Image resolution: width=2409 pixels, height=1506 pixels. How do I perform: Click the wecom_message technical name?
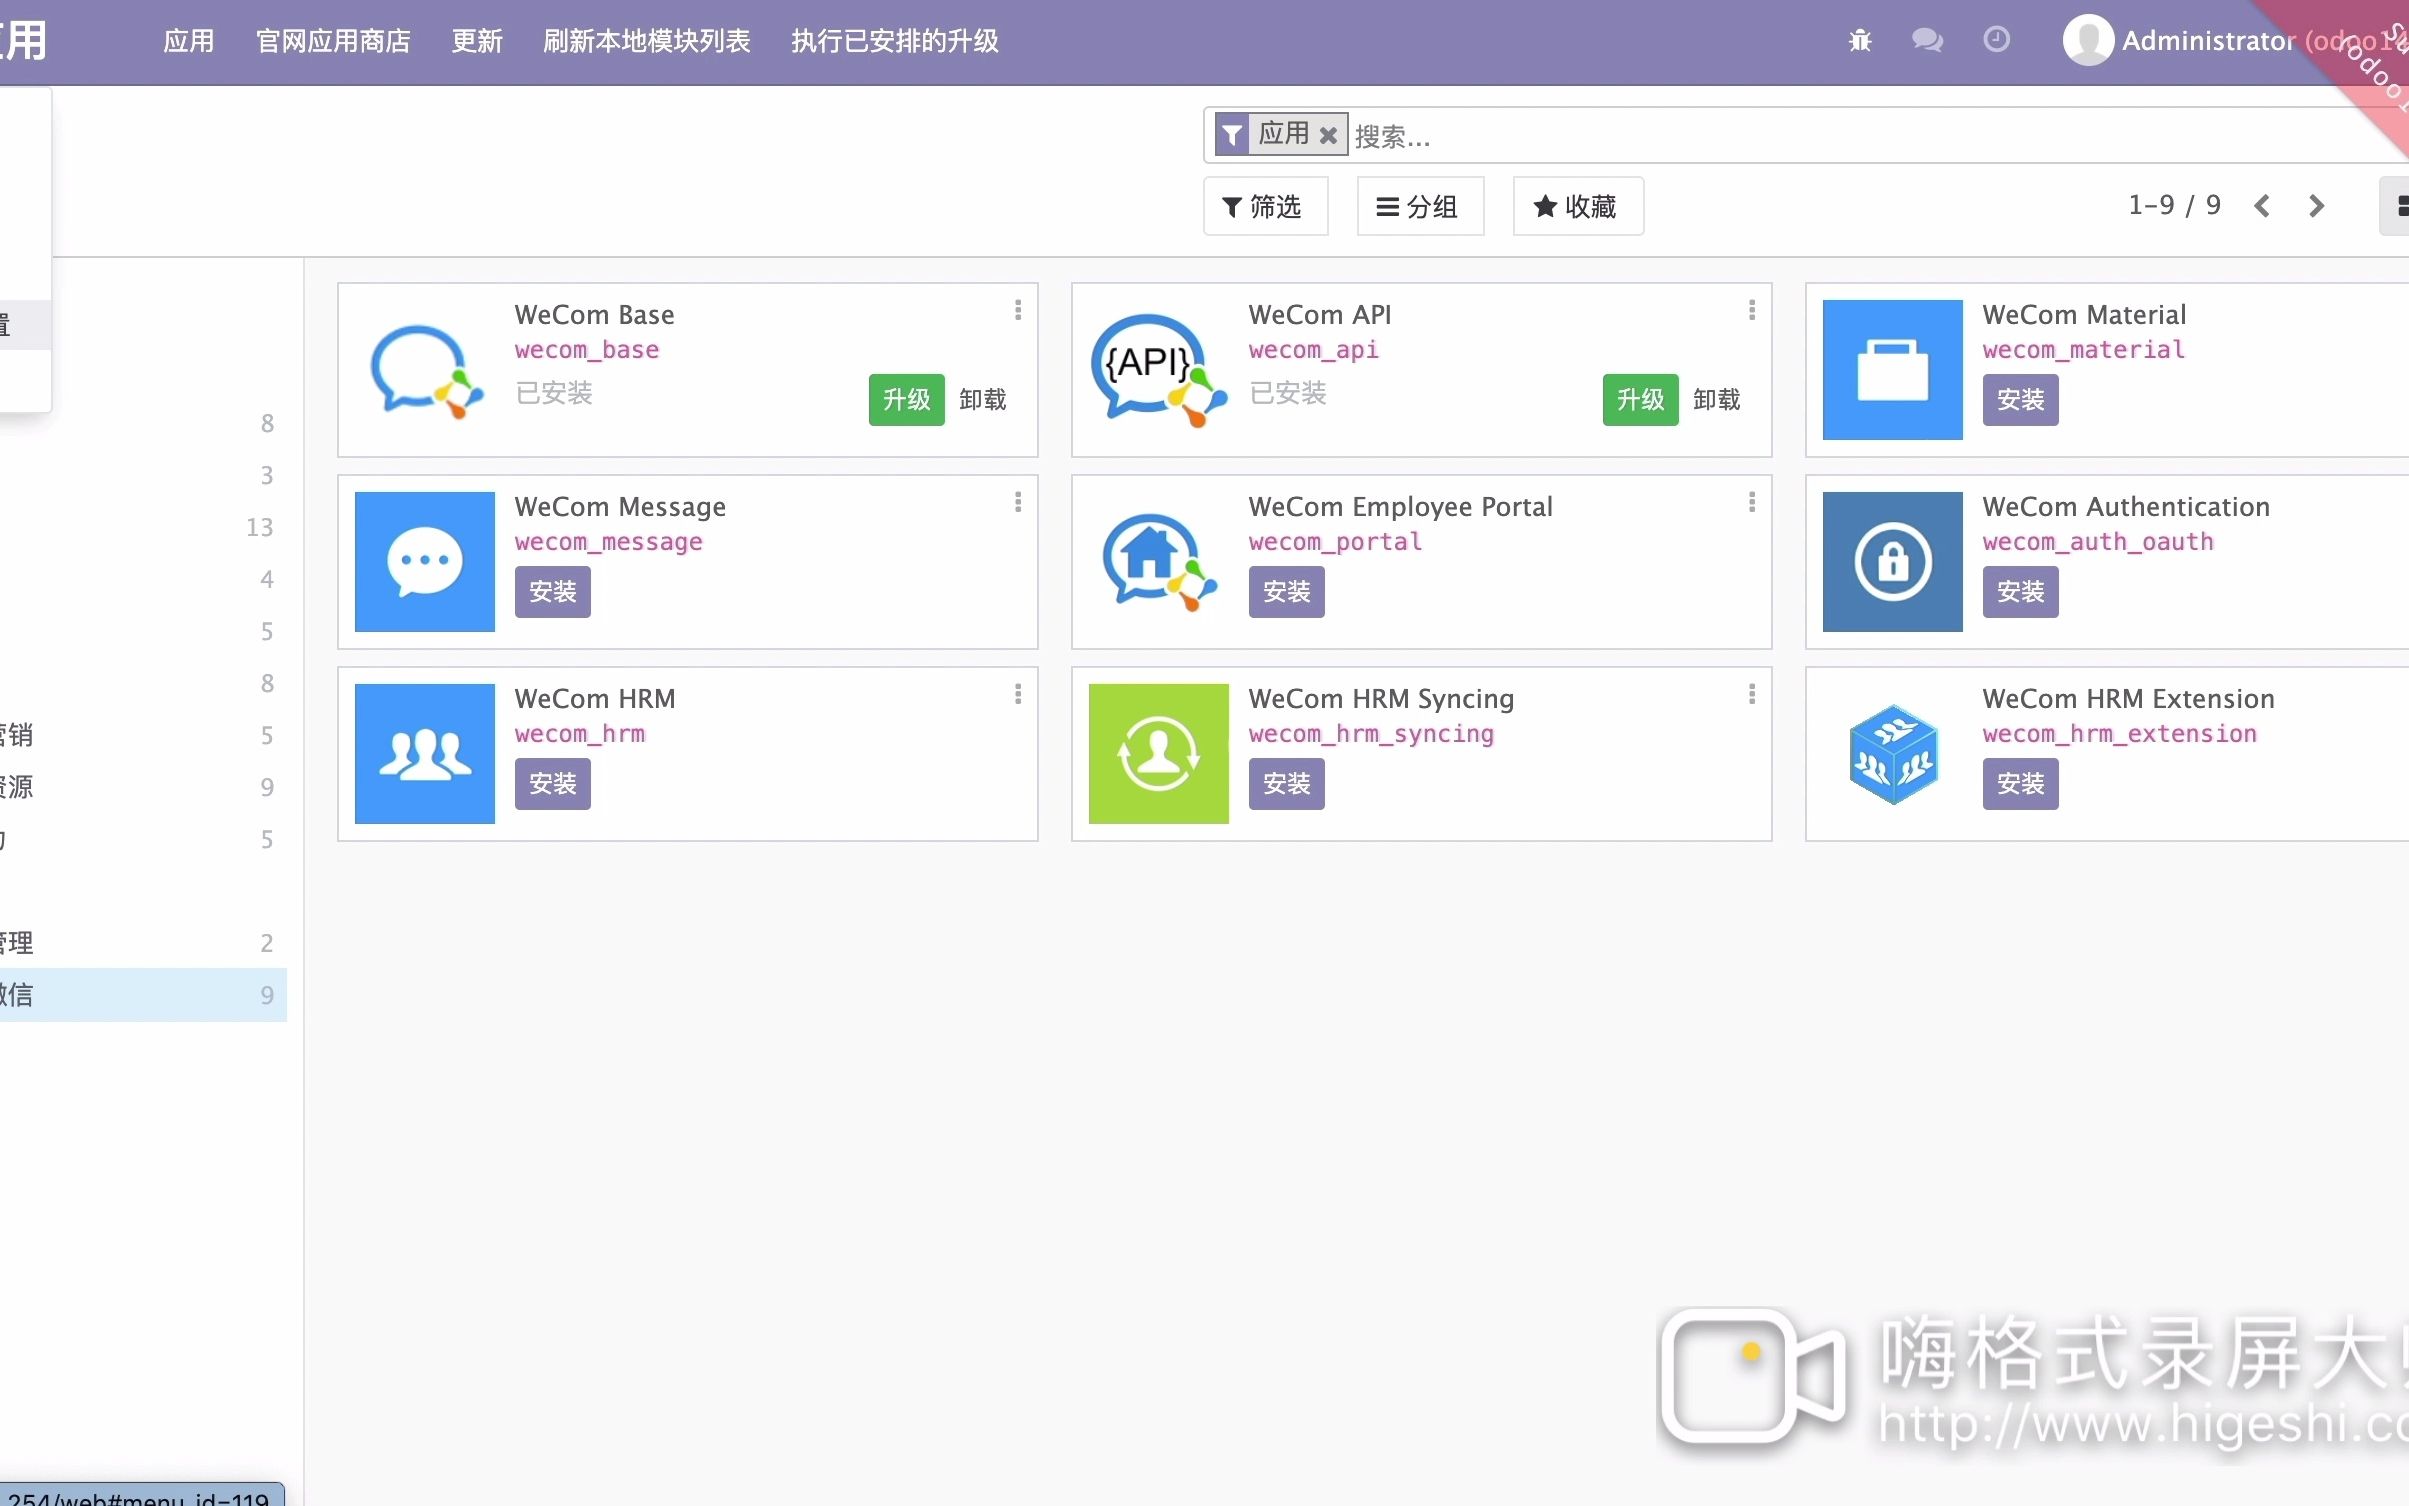click(x=608, y=542)
